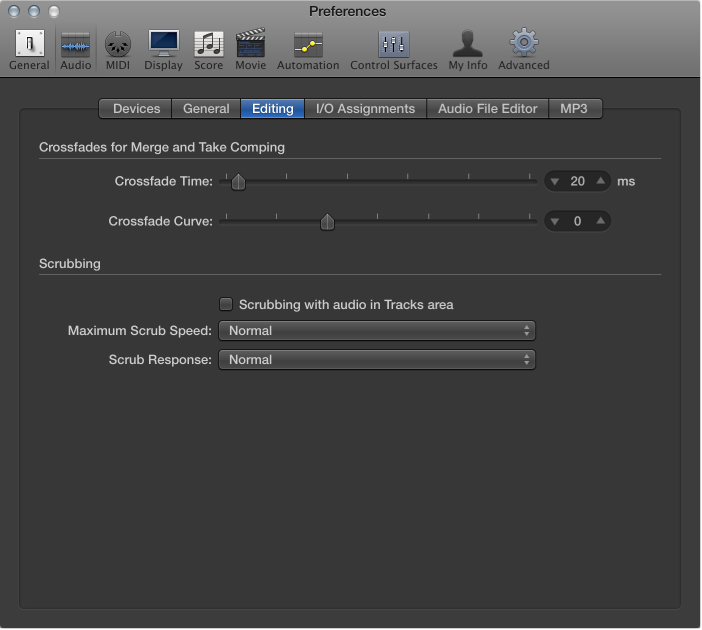
Task: Open the My Info silhouette icon
Action: coord(467,44)
